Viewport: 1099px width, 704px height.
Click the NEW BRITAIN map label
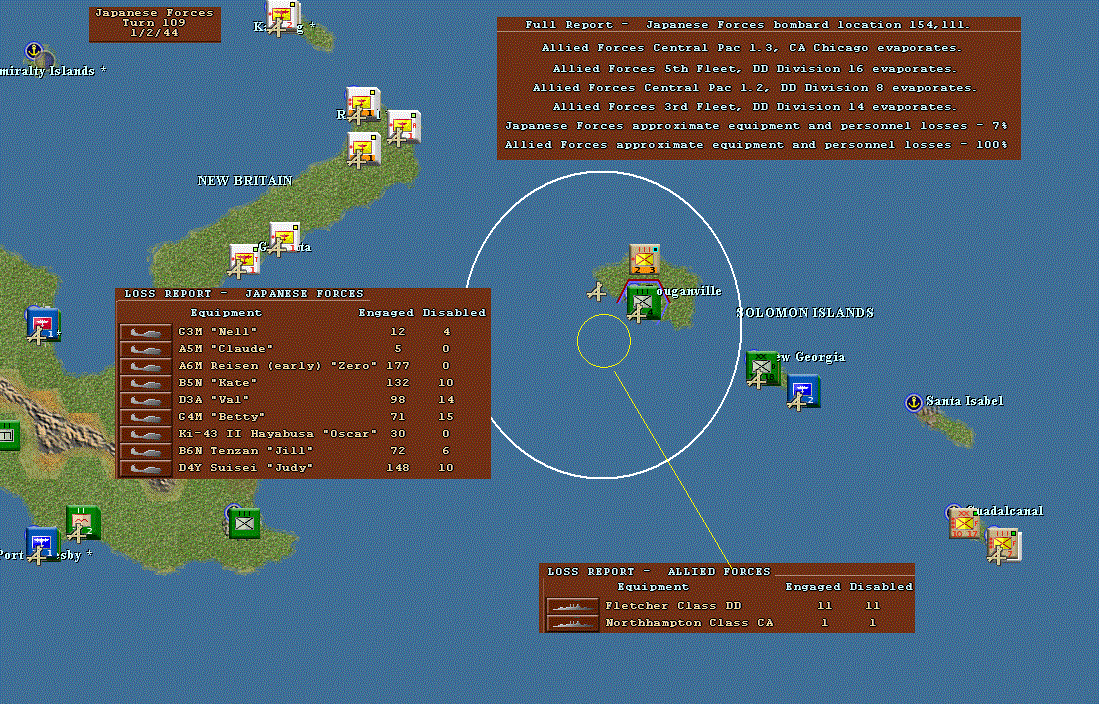[245, 180]
